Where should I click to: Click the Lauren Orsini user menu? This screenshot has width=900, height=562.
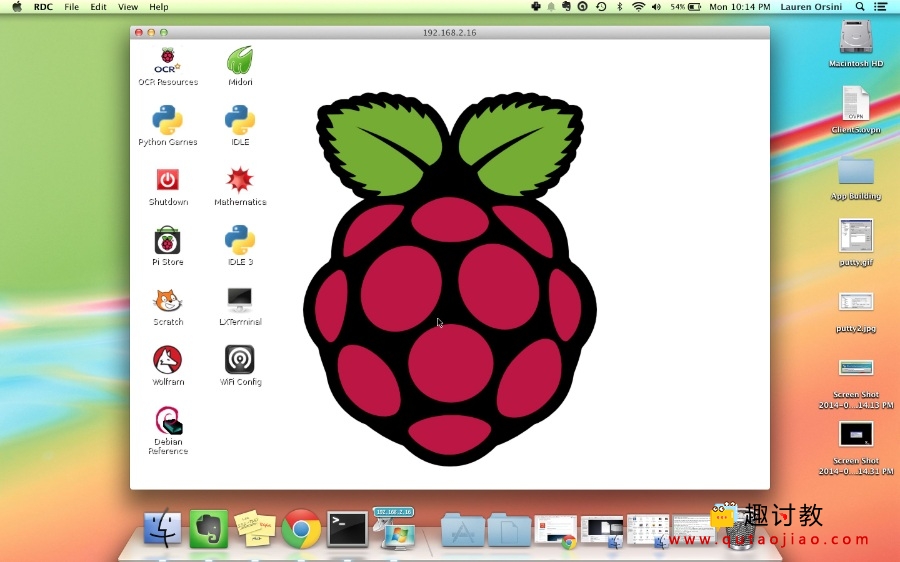pos(811,7)
